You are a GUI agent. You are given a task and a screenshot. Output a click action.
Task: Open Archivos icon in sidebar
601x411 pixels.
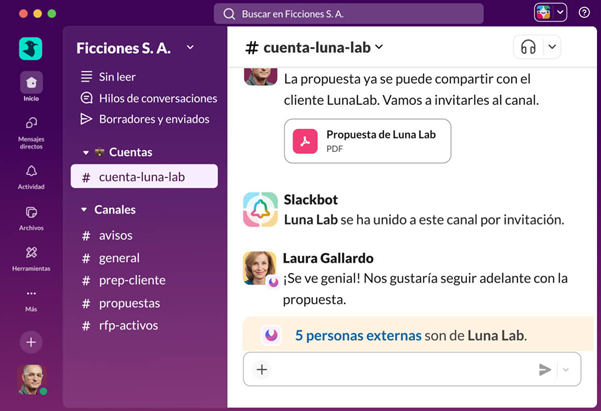pos(31,213)
